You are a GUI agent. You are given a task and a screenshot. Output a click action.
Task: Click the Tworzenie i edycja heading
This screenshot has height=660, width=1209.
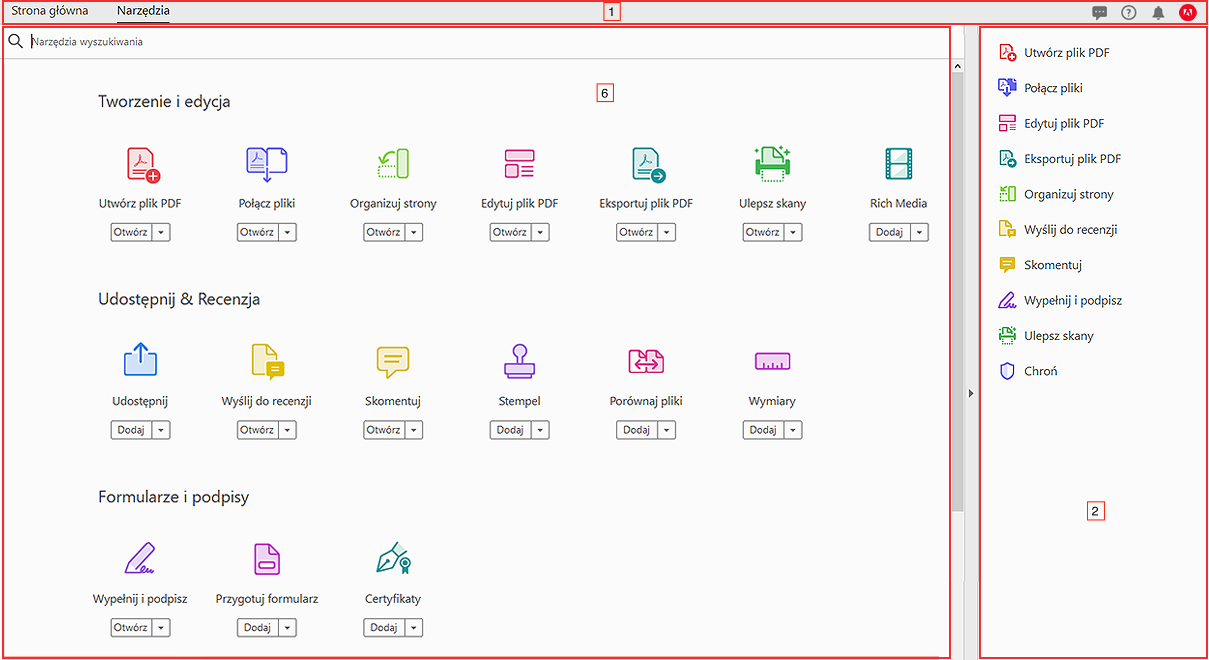click(164, 101)
